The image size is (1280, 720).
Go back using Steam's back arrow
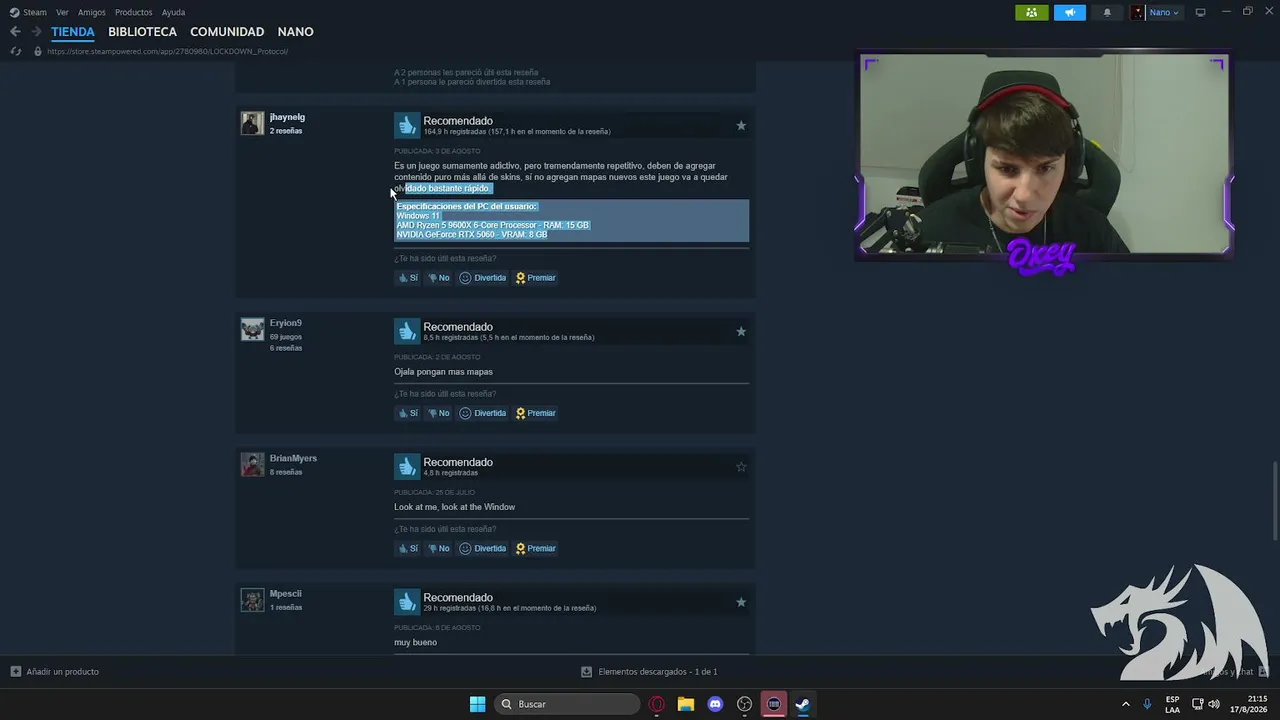point(15,32)
